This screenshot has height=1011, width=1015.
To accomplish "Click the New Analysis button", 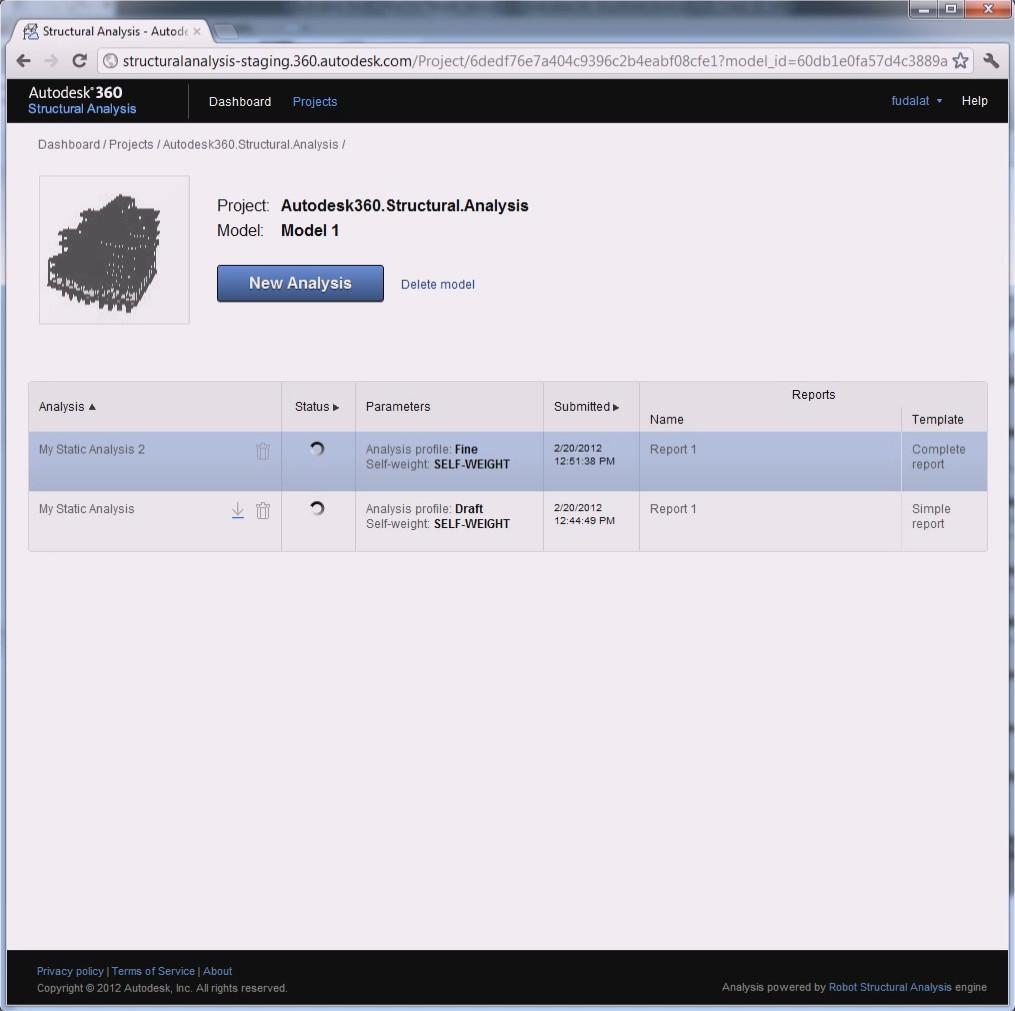I will pos(300,283).
